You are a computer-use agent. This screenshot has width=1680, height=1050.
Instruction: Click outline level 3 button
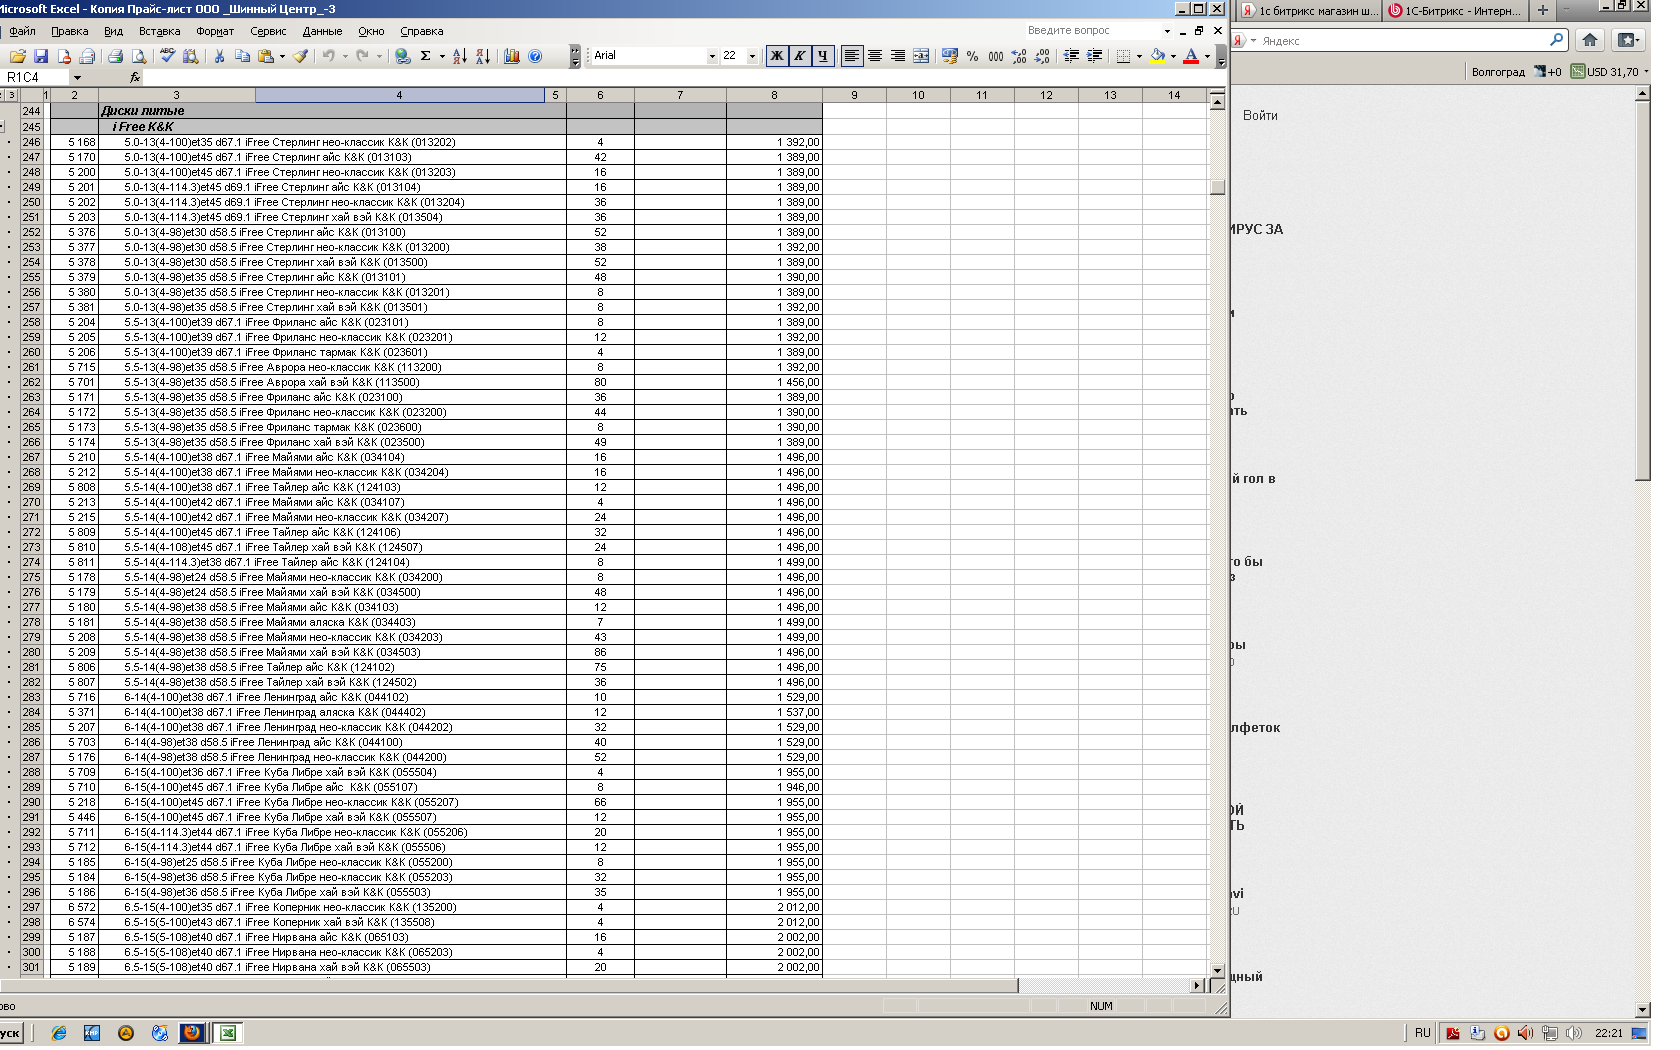[12, 95]
